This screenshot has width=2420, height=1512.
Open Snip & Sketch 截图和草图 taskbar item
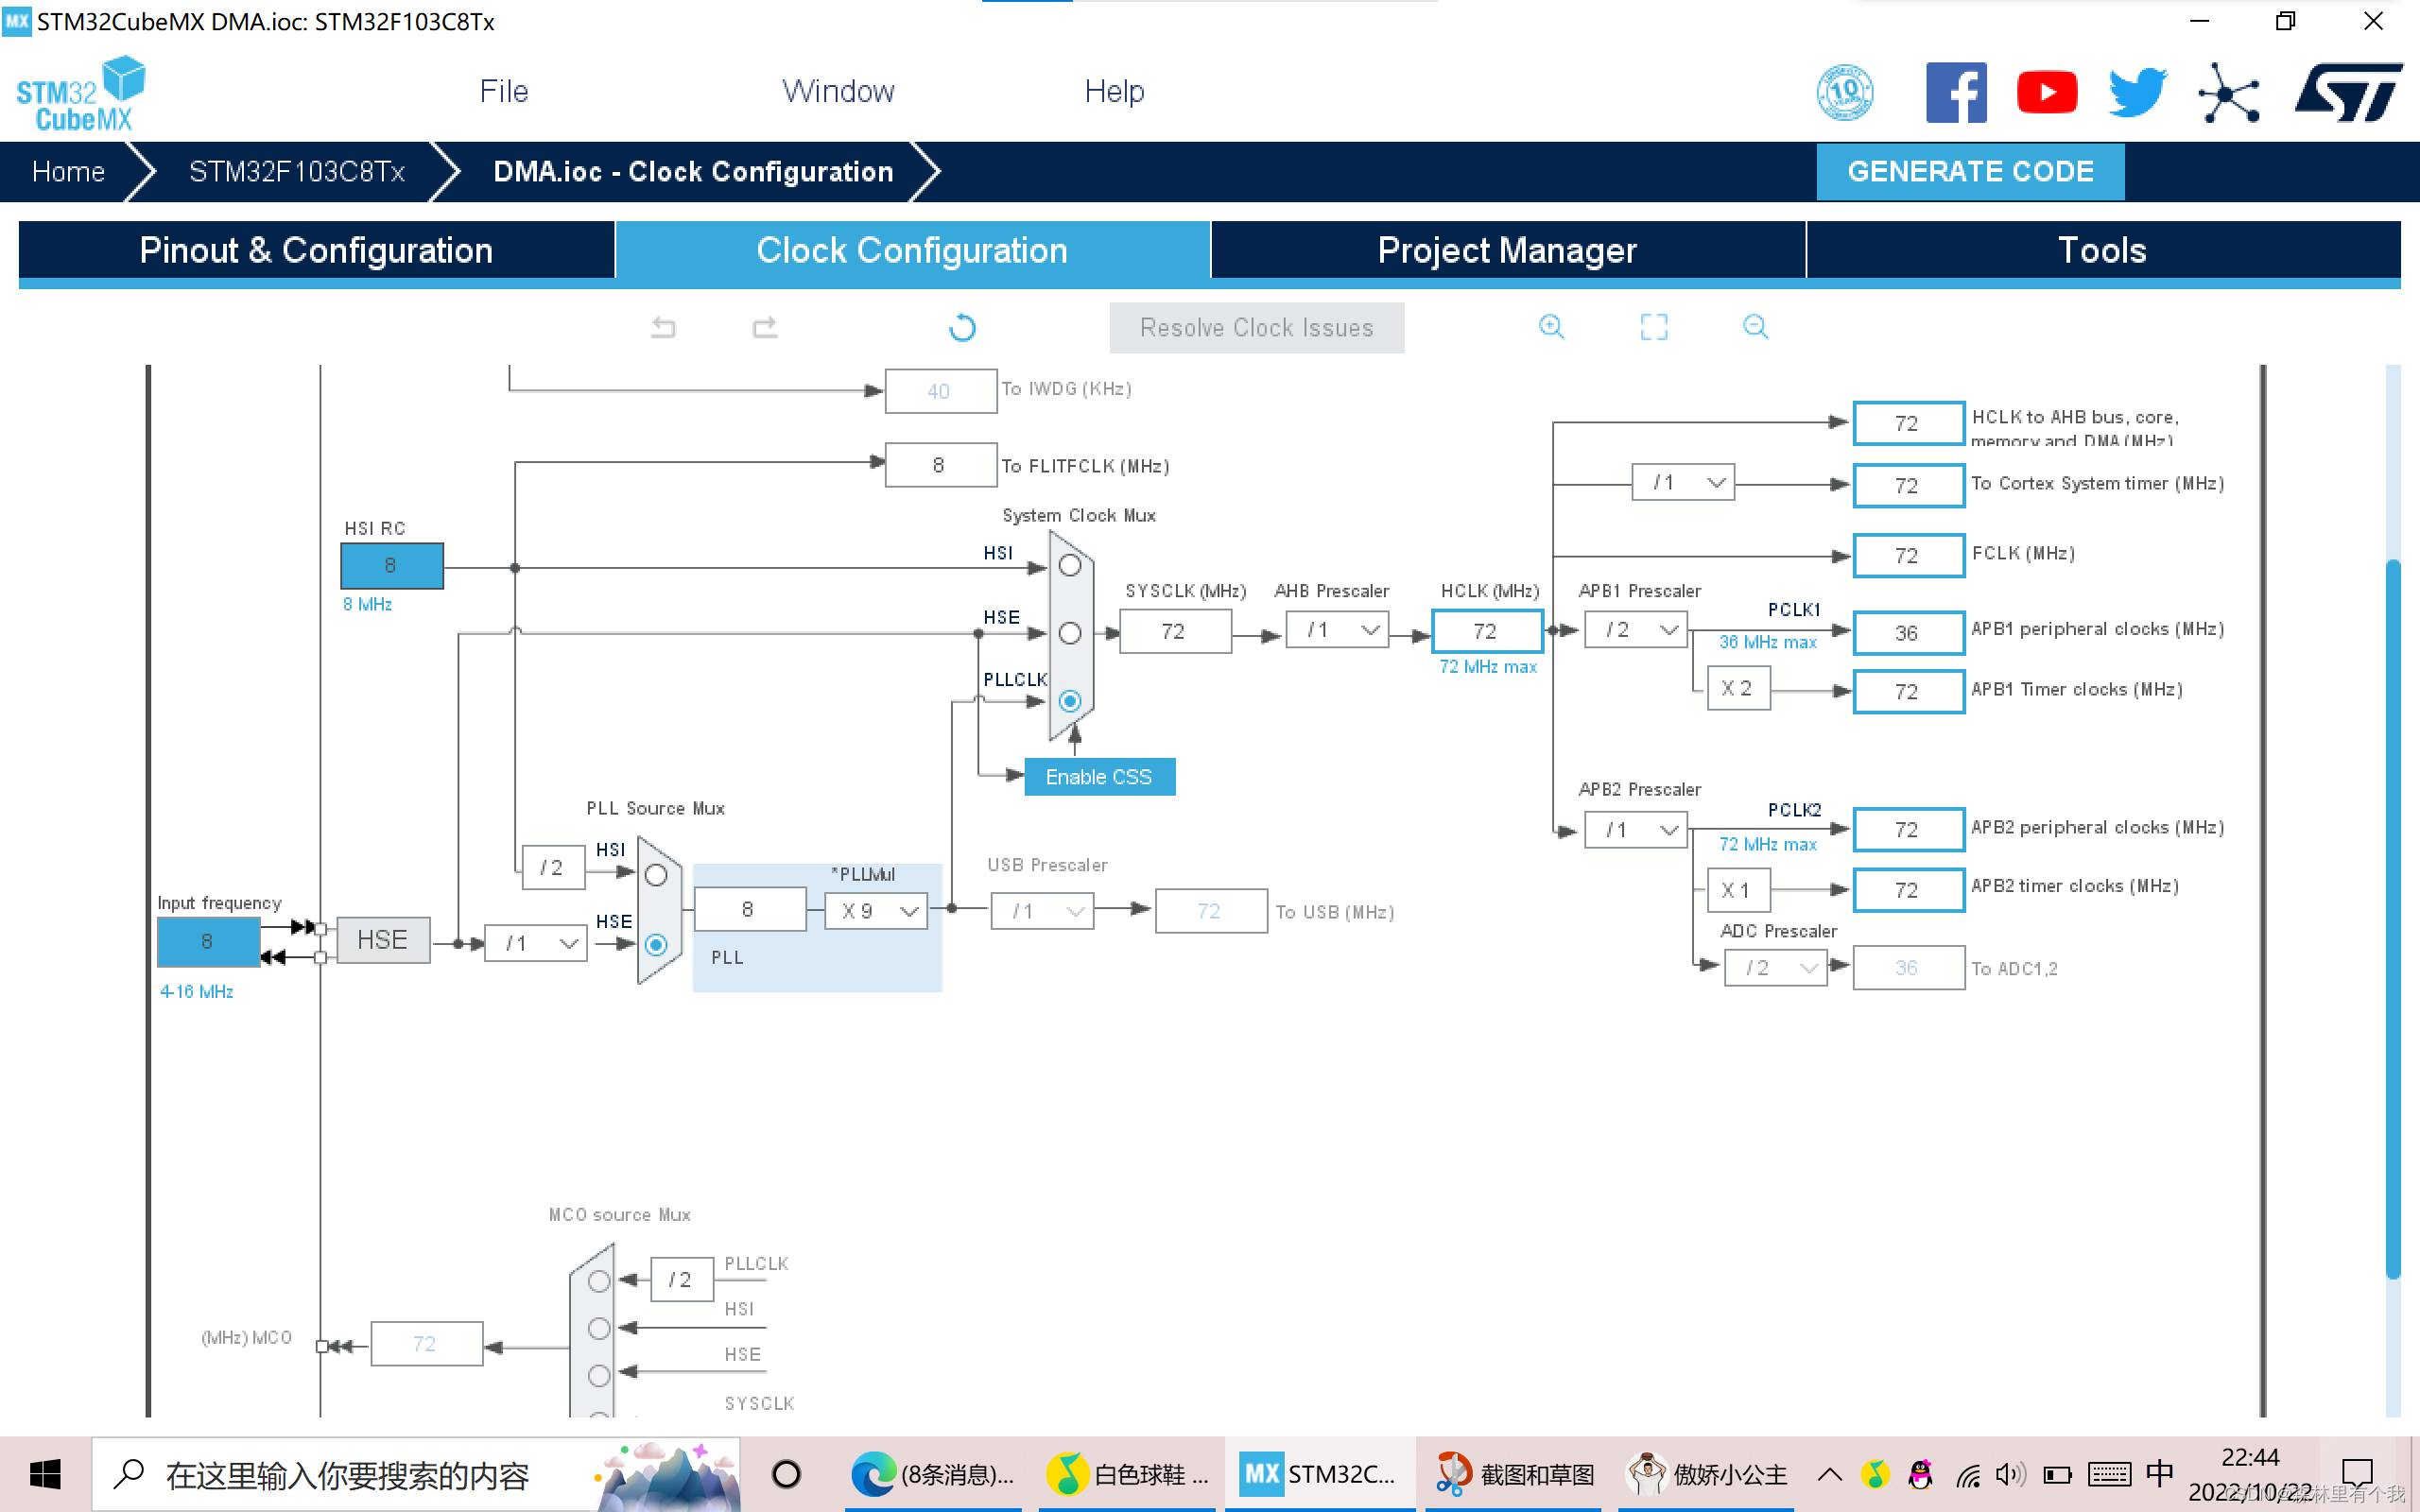[1514, 1474]
